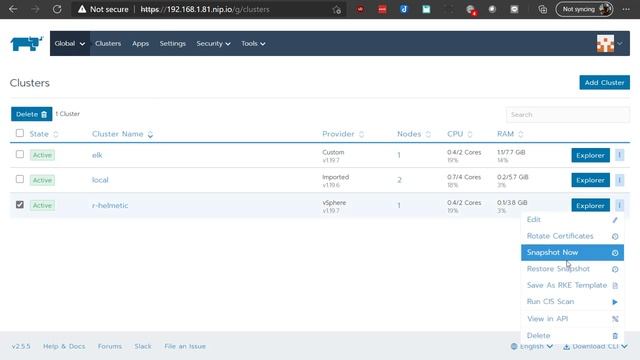Open Explorer for r-helmetic cluster

pyautogui.click(x=590, y=205)
